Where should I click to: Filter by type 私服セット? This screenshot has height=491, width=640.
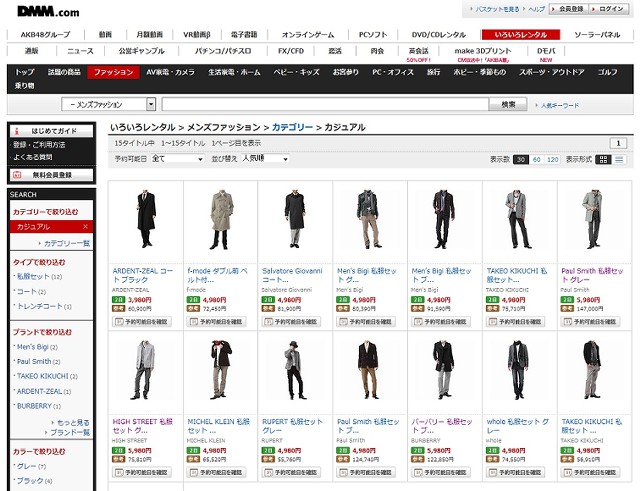(x=33, y=276)
